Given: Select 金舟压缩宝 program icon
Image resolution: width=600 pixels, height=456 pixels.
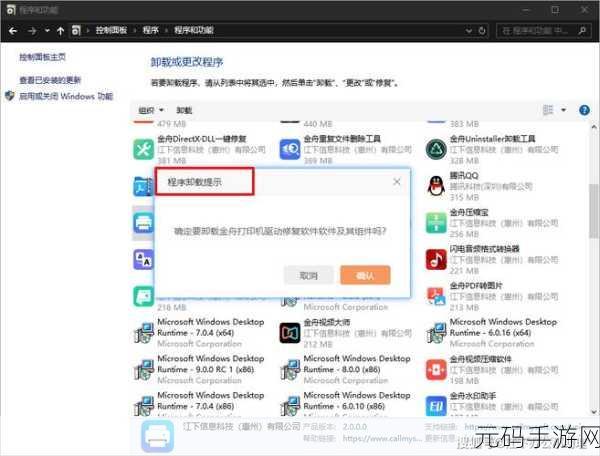Looking at the screenshot, I should 436,223.
